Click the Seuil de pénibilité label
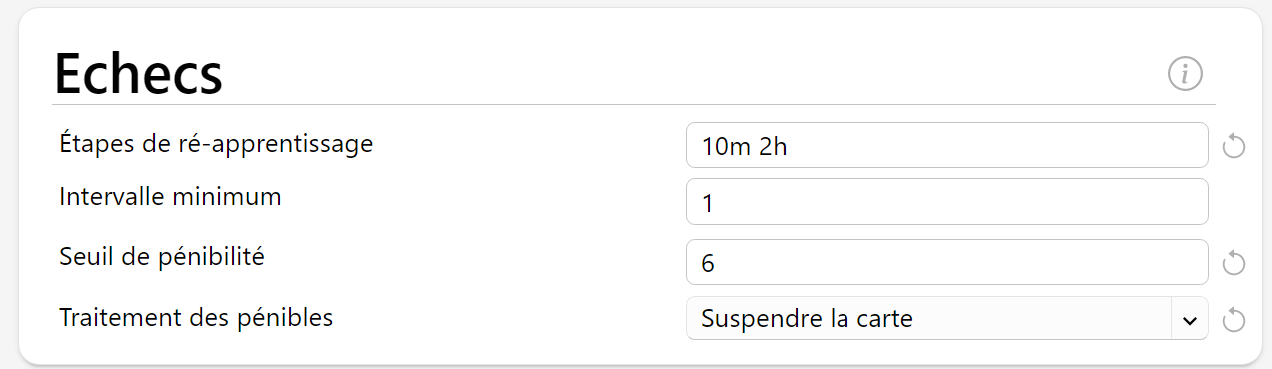1272x369 pixels. coord(161,257)
